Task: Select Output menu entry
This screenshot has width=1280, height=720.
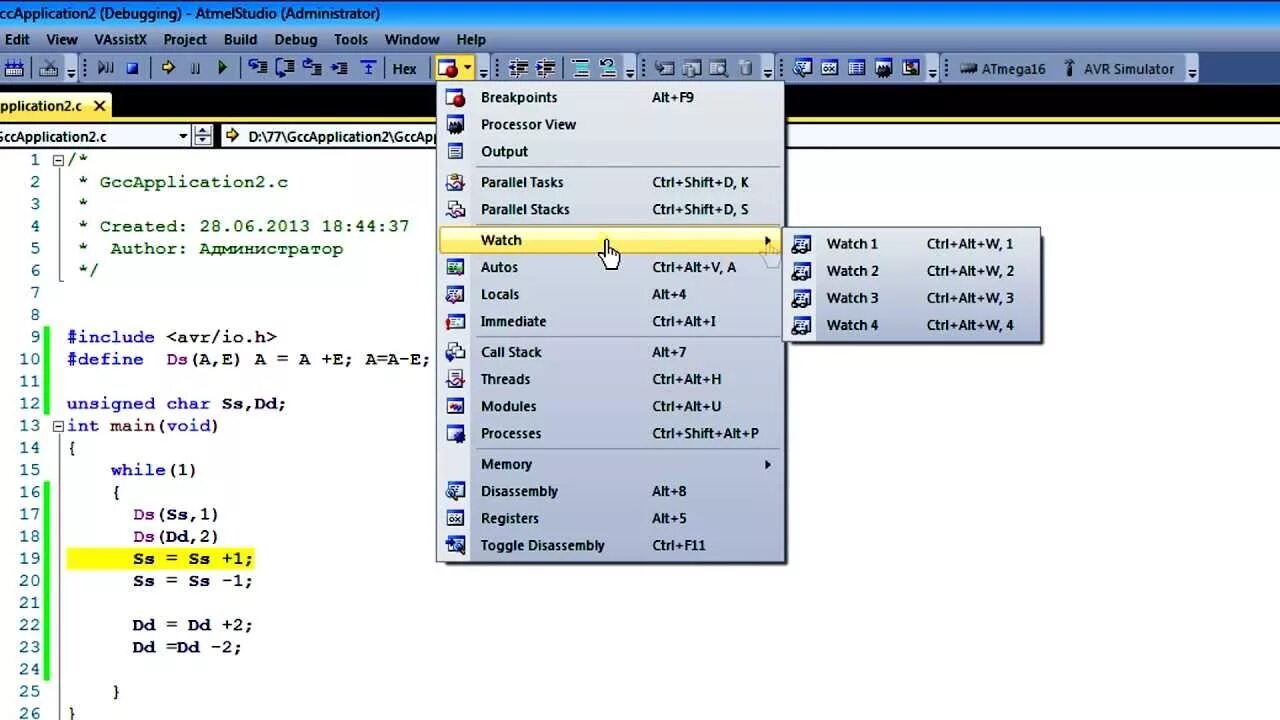Action: coord(611,151)
